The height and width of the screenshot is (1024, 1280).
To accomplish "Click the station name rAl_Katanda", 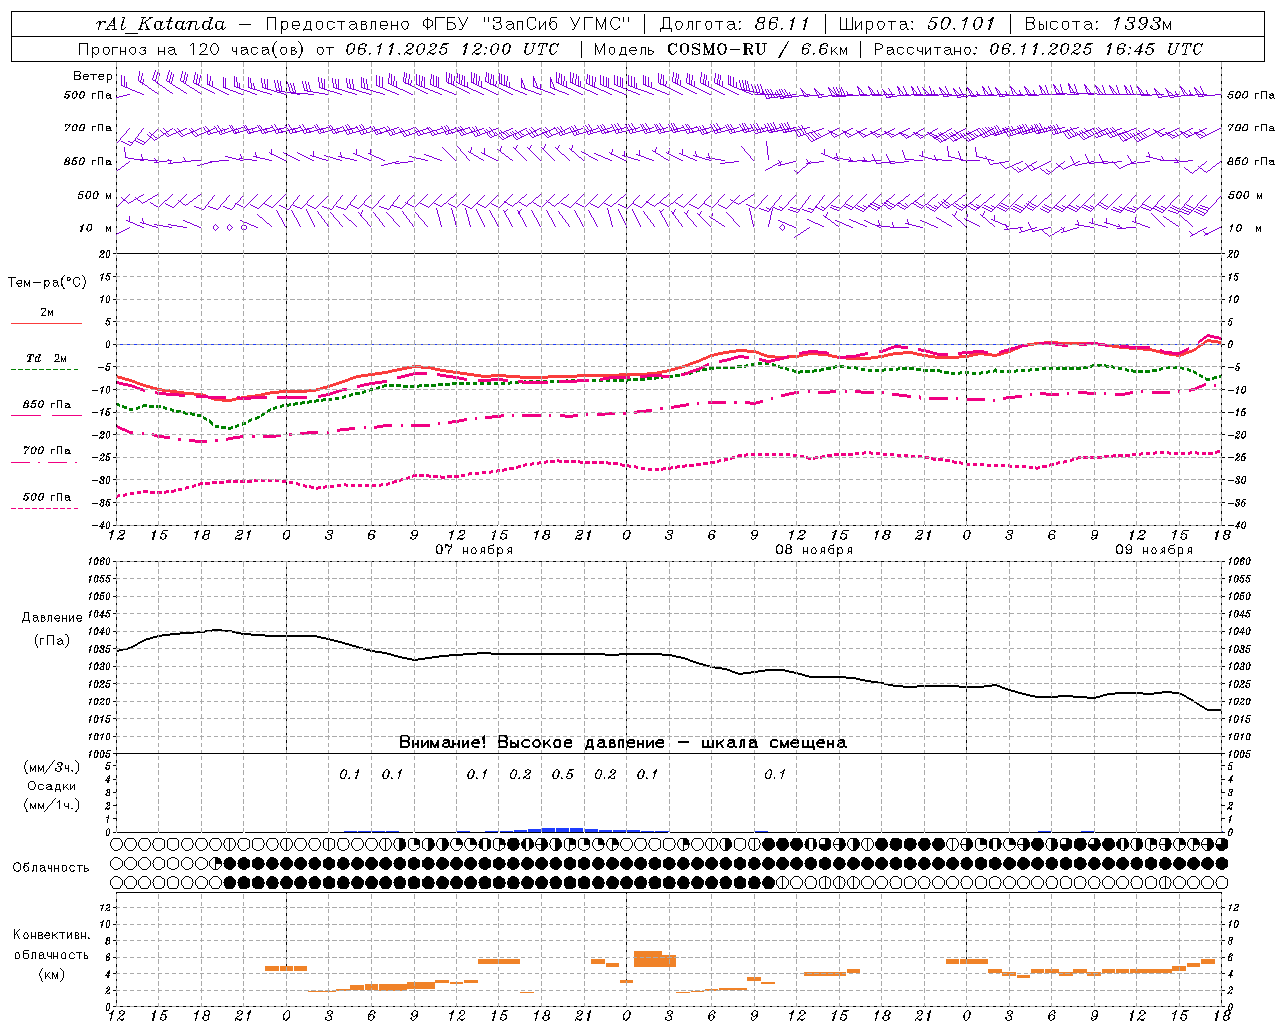I will coord(161,24).
